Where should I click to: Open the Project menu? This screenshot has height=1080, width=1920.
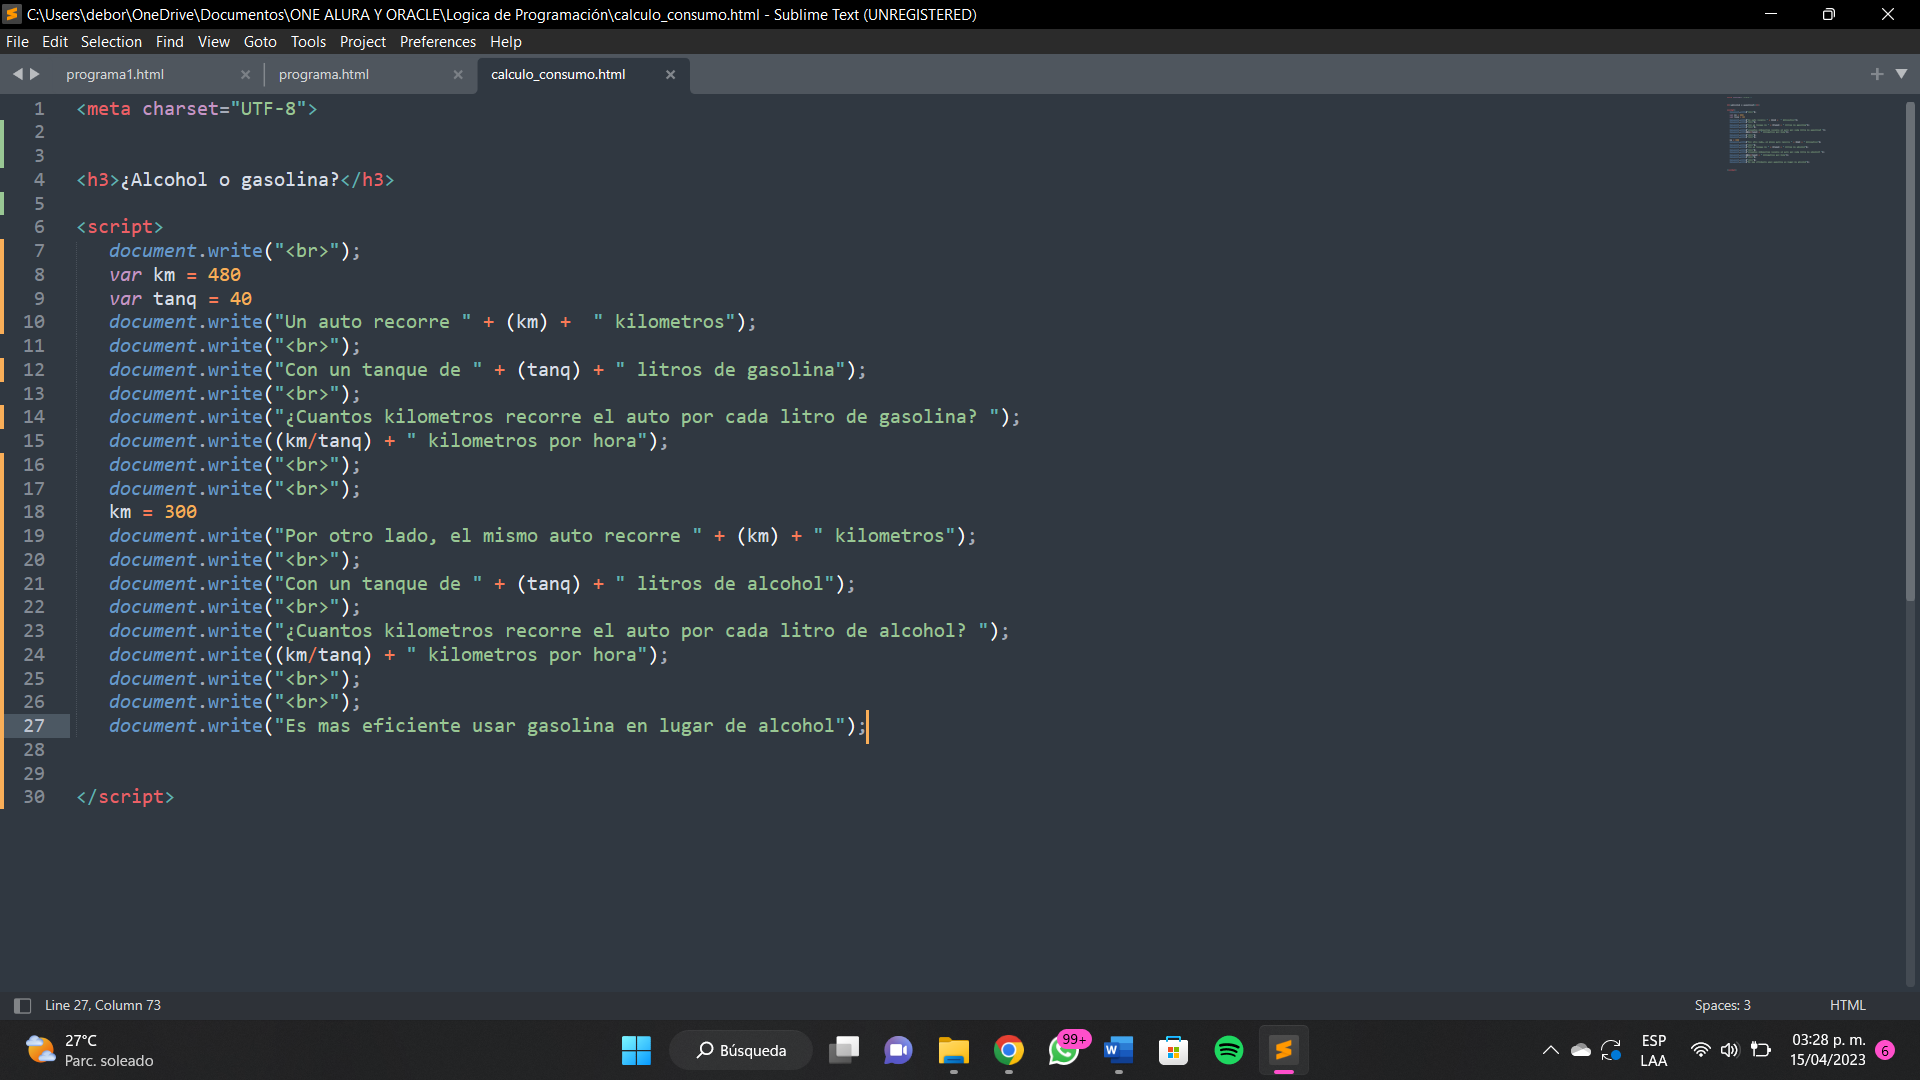click(362, 42)
